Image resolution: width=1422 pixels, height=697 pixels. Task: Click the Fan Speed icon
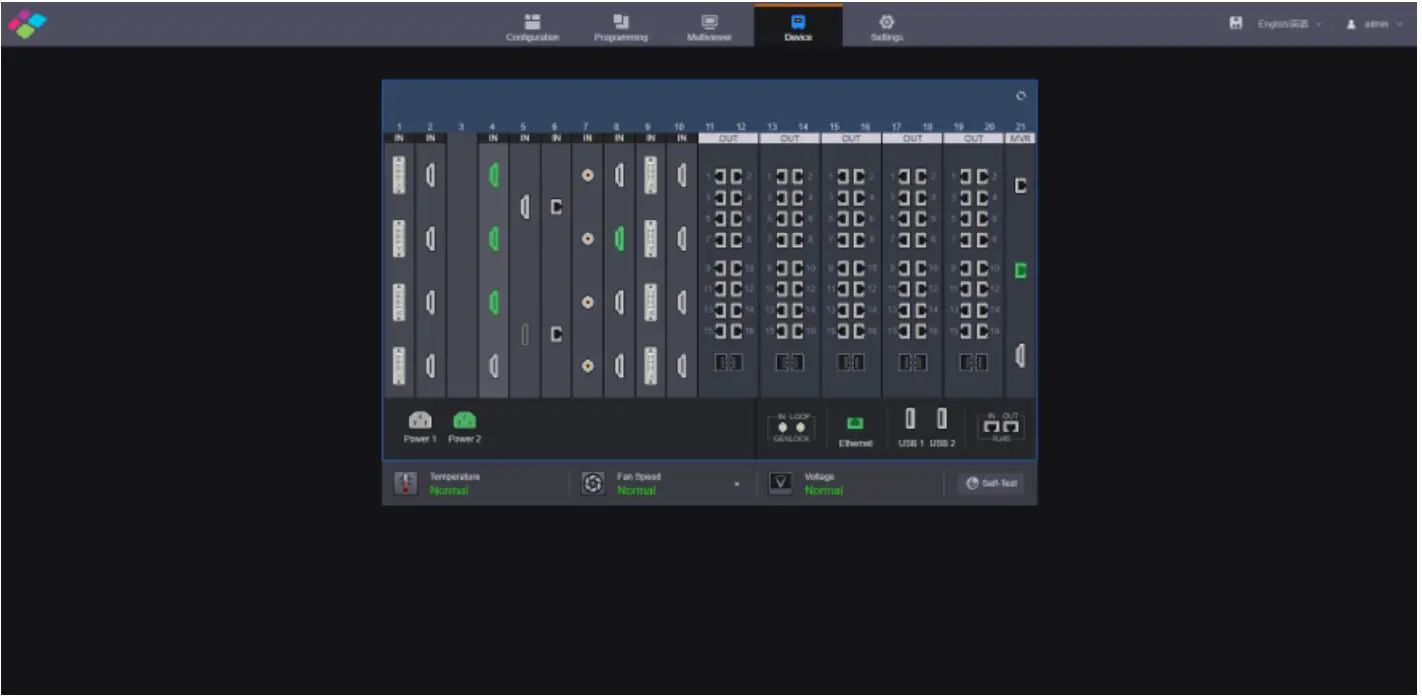(x=592, y=483)
